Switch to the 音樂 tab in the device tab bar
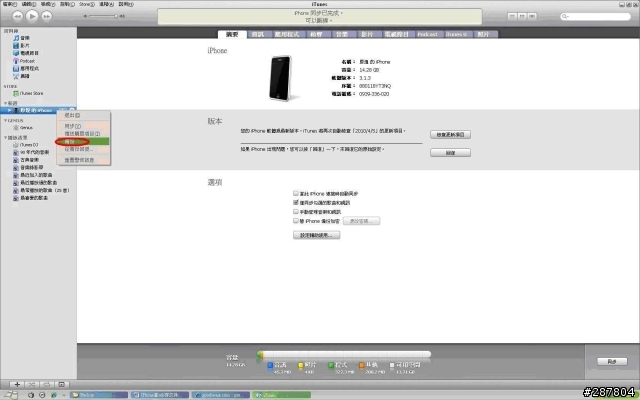 (342, 34)
